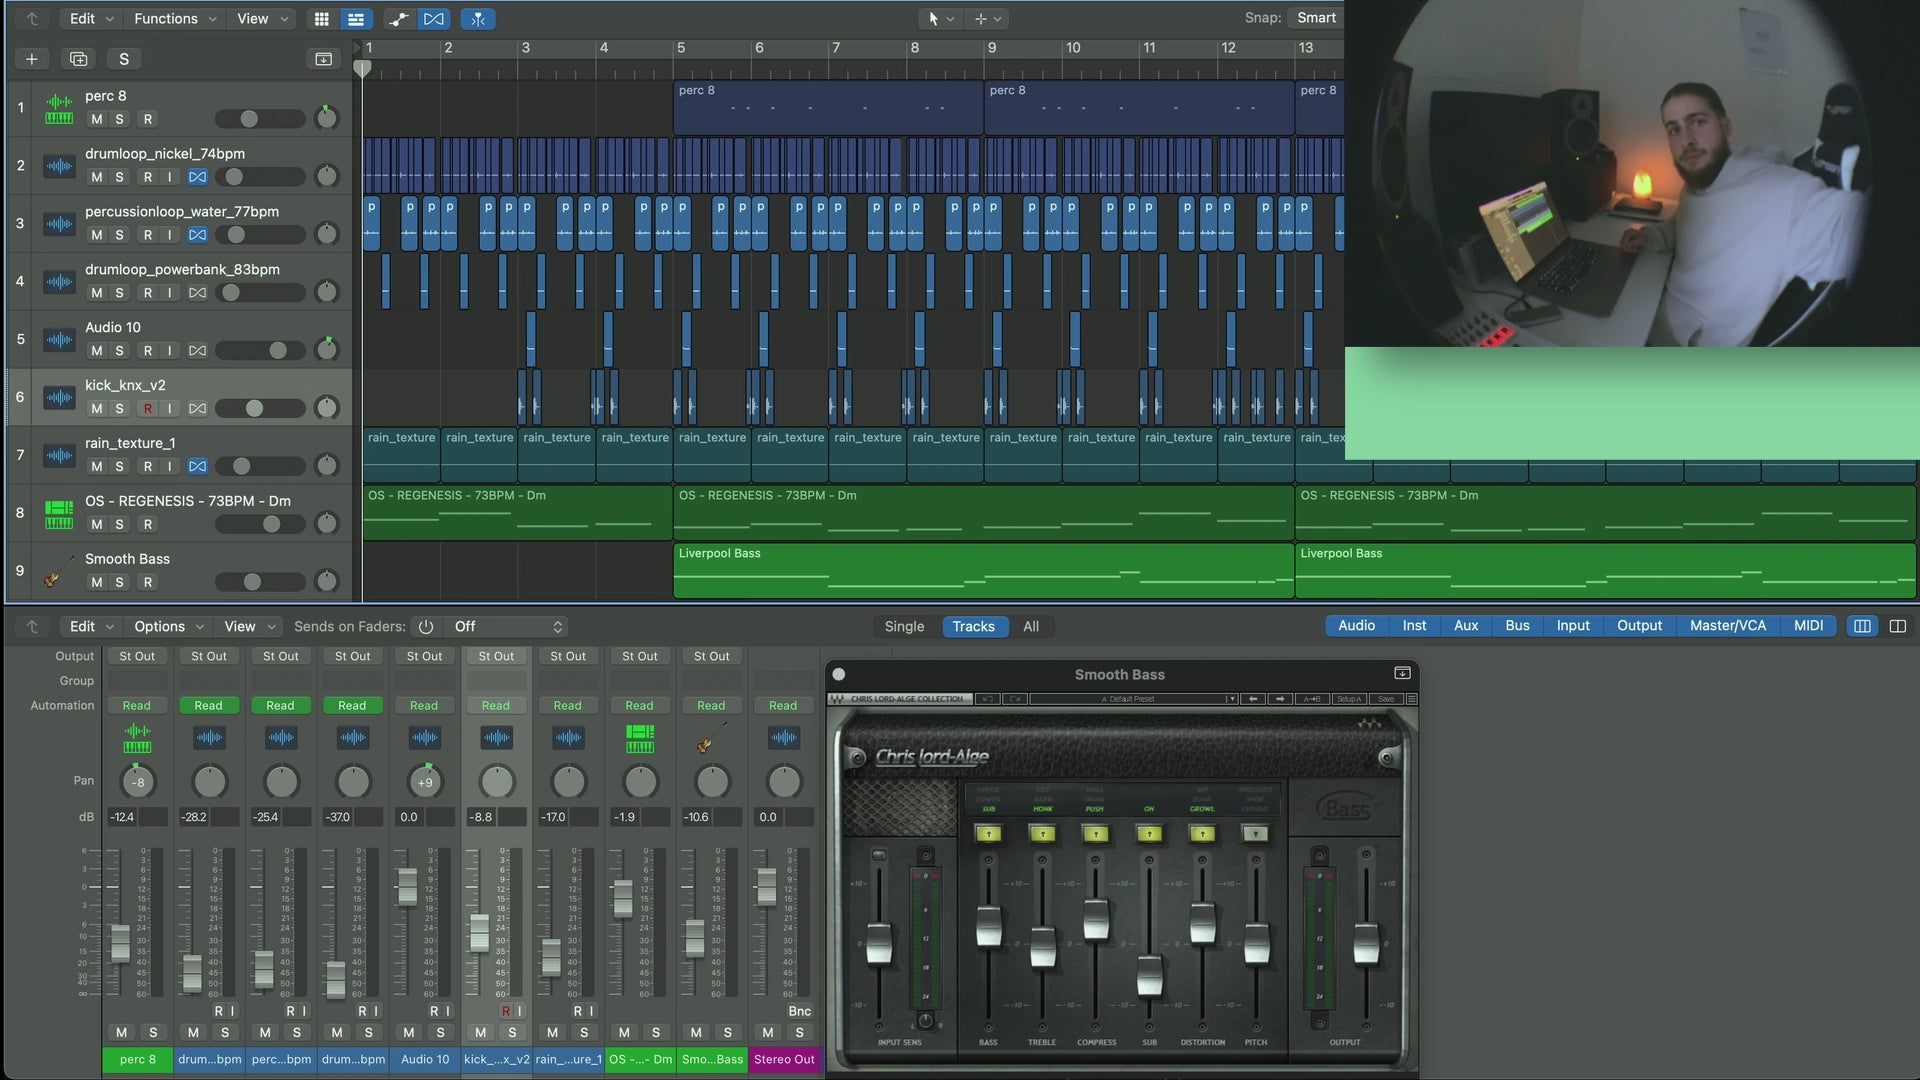The width and height of the screenshot is (1920, 1080).
Task: Toggle the global Solo S button in track header
Action: tap(124, 59)
